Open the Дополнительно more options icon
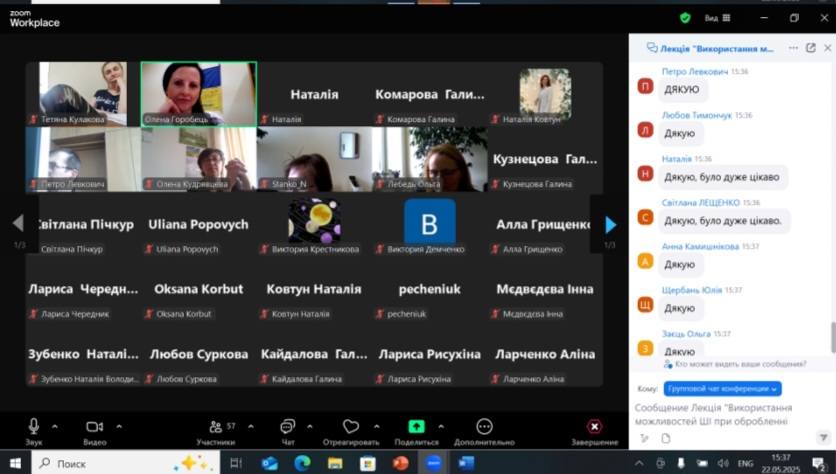This screenshot has height=474, width=836. (x=484, y=427)
